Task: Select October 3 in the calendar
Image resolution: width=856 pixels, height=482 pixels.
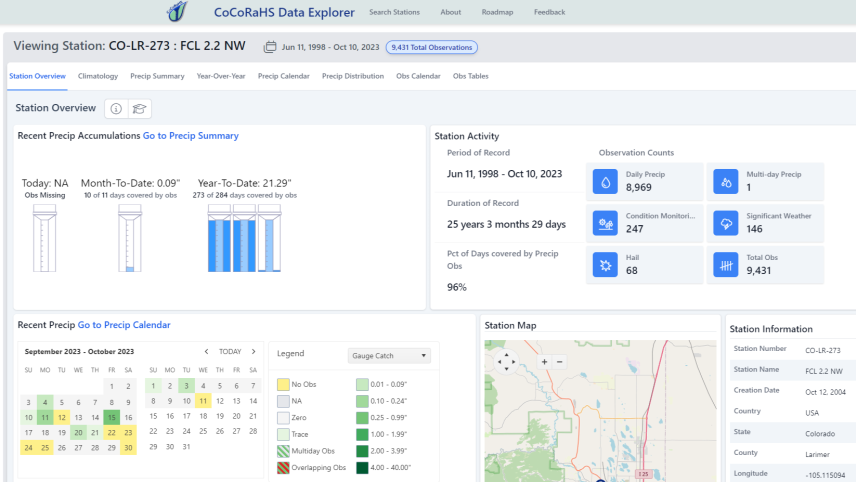Action: coord(186,386)
